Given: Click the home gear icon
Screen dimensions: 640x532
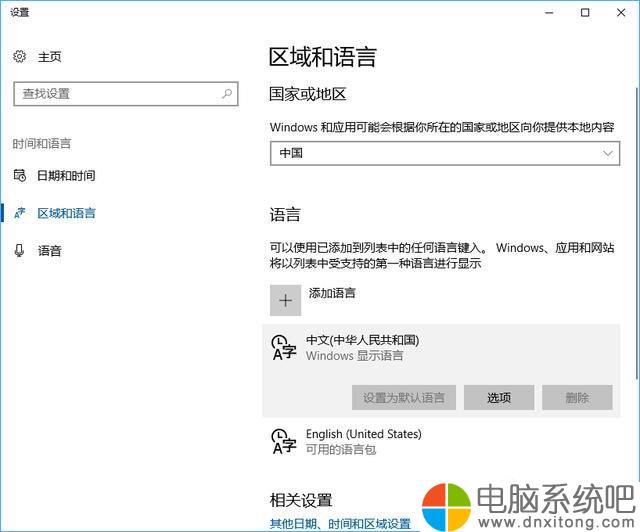Looking at the screenshot, I should click(x=20, y=56).
